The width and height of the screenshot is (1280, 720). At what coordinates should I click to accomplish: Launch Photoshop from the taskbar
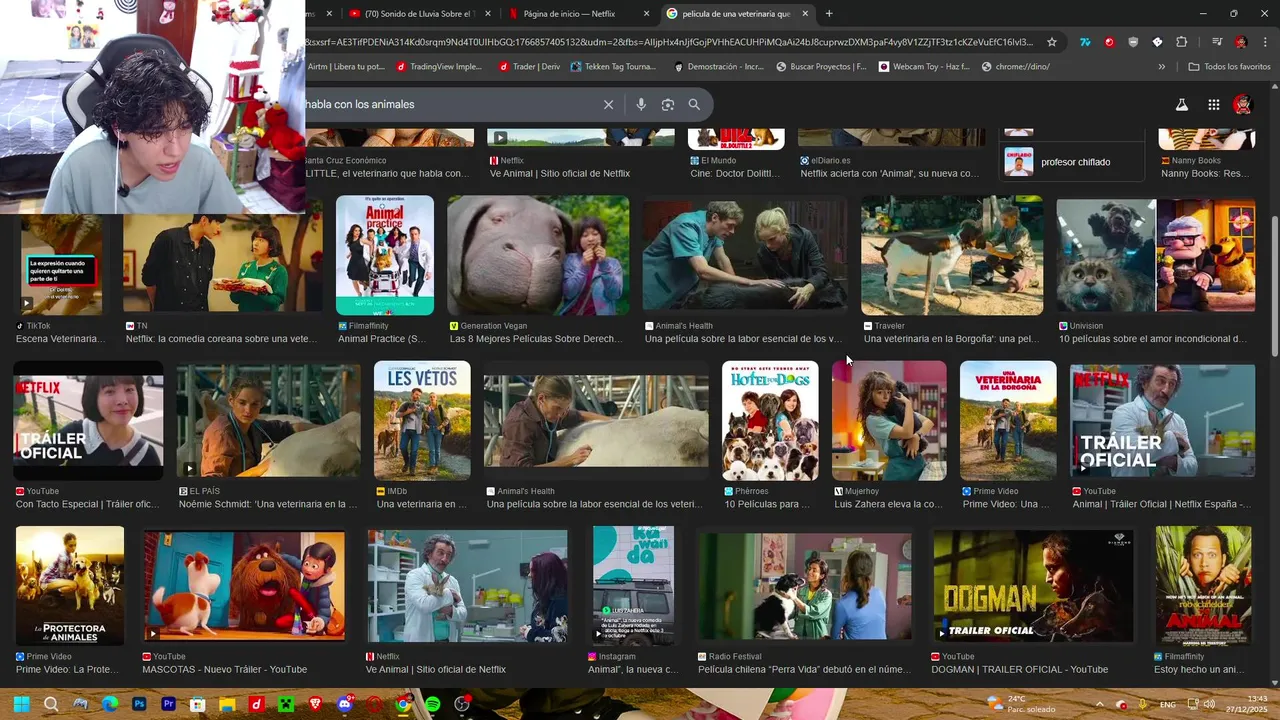coord(139,704)
